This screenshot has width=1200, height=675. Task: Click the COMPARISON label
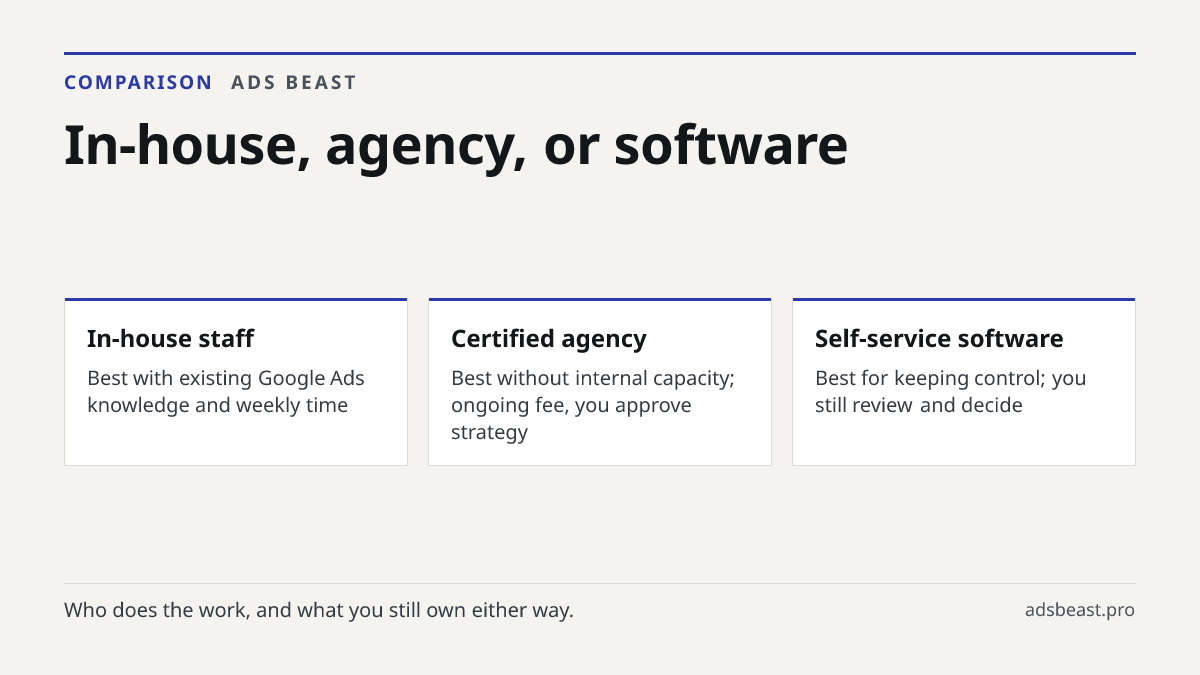coord(138,83)
